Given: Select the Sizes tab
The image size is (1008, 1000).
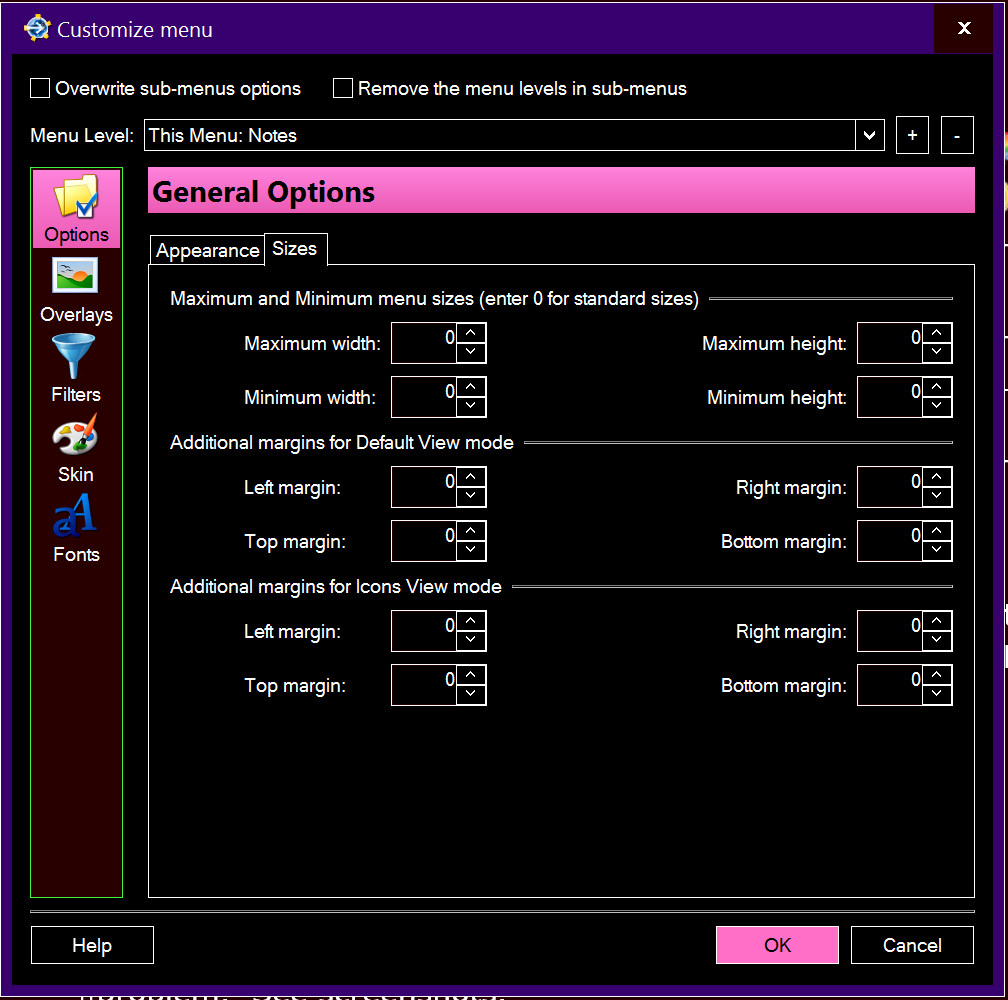Looking at the screenshot, I should tap(295, 249).
